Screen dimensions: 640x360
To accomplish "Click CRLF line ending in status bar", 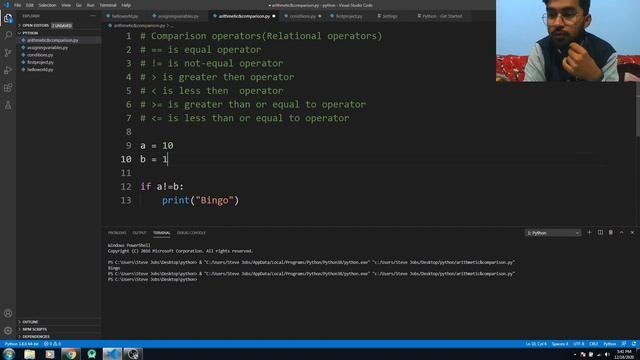I will pos(593,344).
